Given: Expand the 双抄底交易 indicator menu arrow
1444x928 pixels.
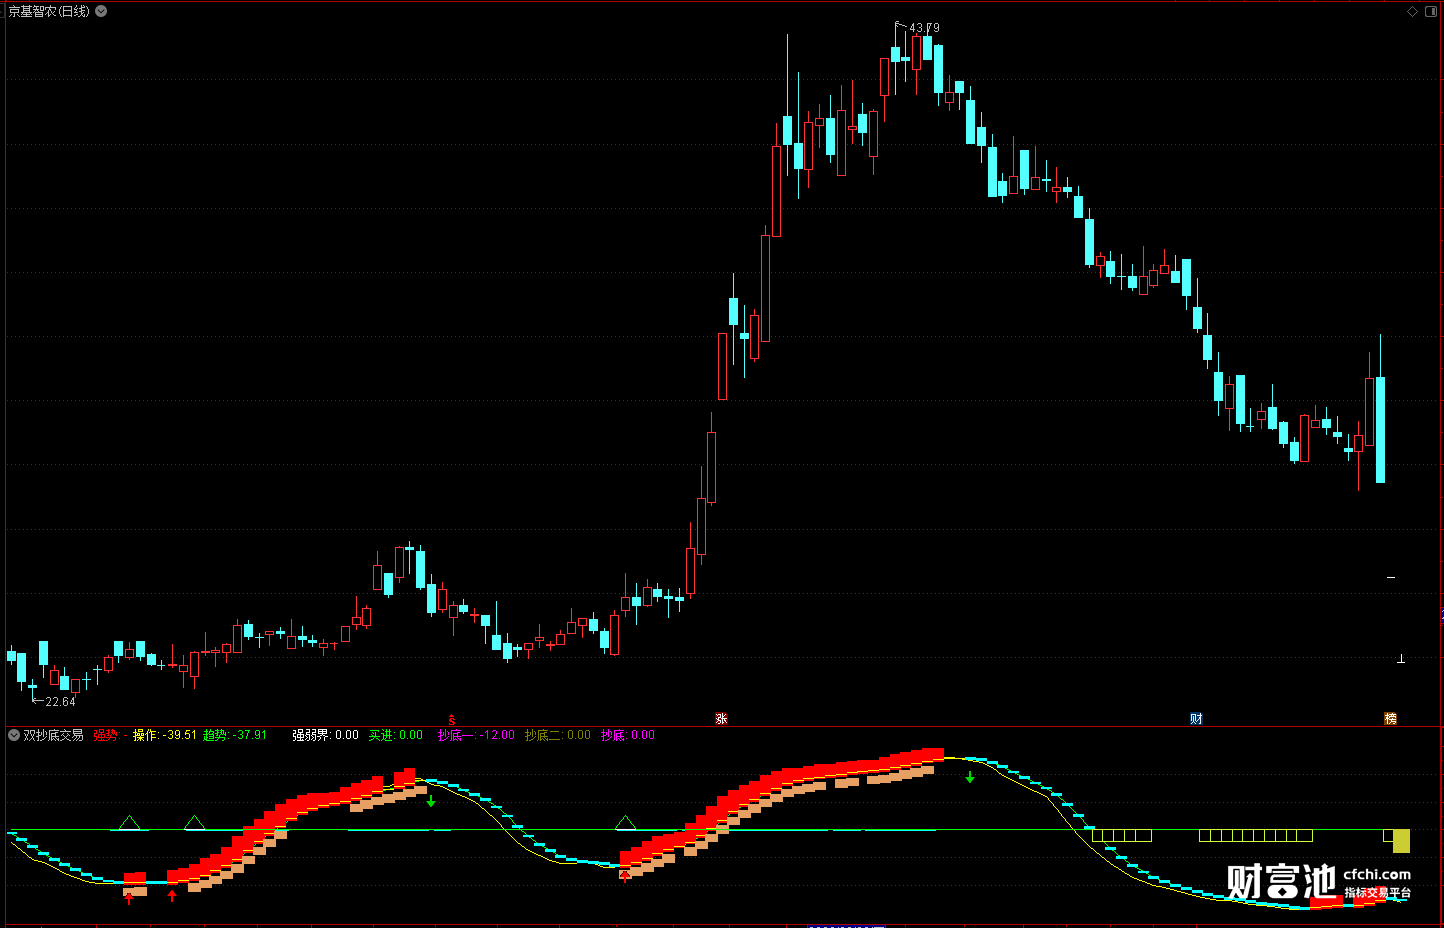Looking at the screenshot, I should coord(14,735).
